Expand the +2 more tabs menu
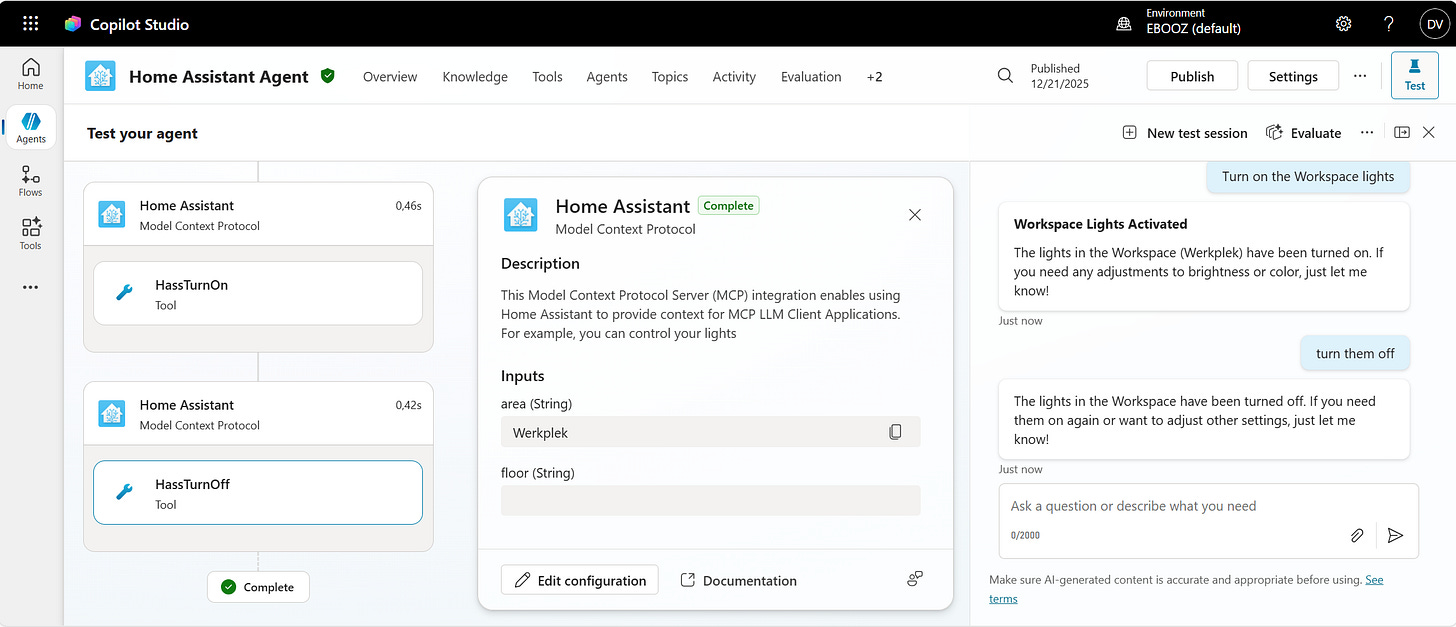This screenshot has width=1456, height=627. (874, 76)
